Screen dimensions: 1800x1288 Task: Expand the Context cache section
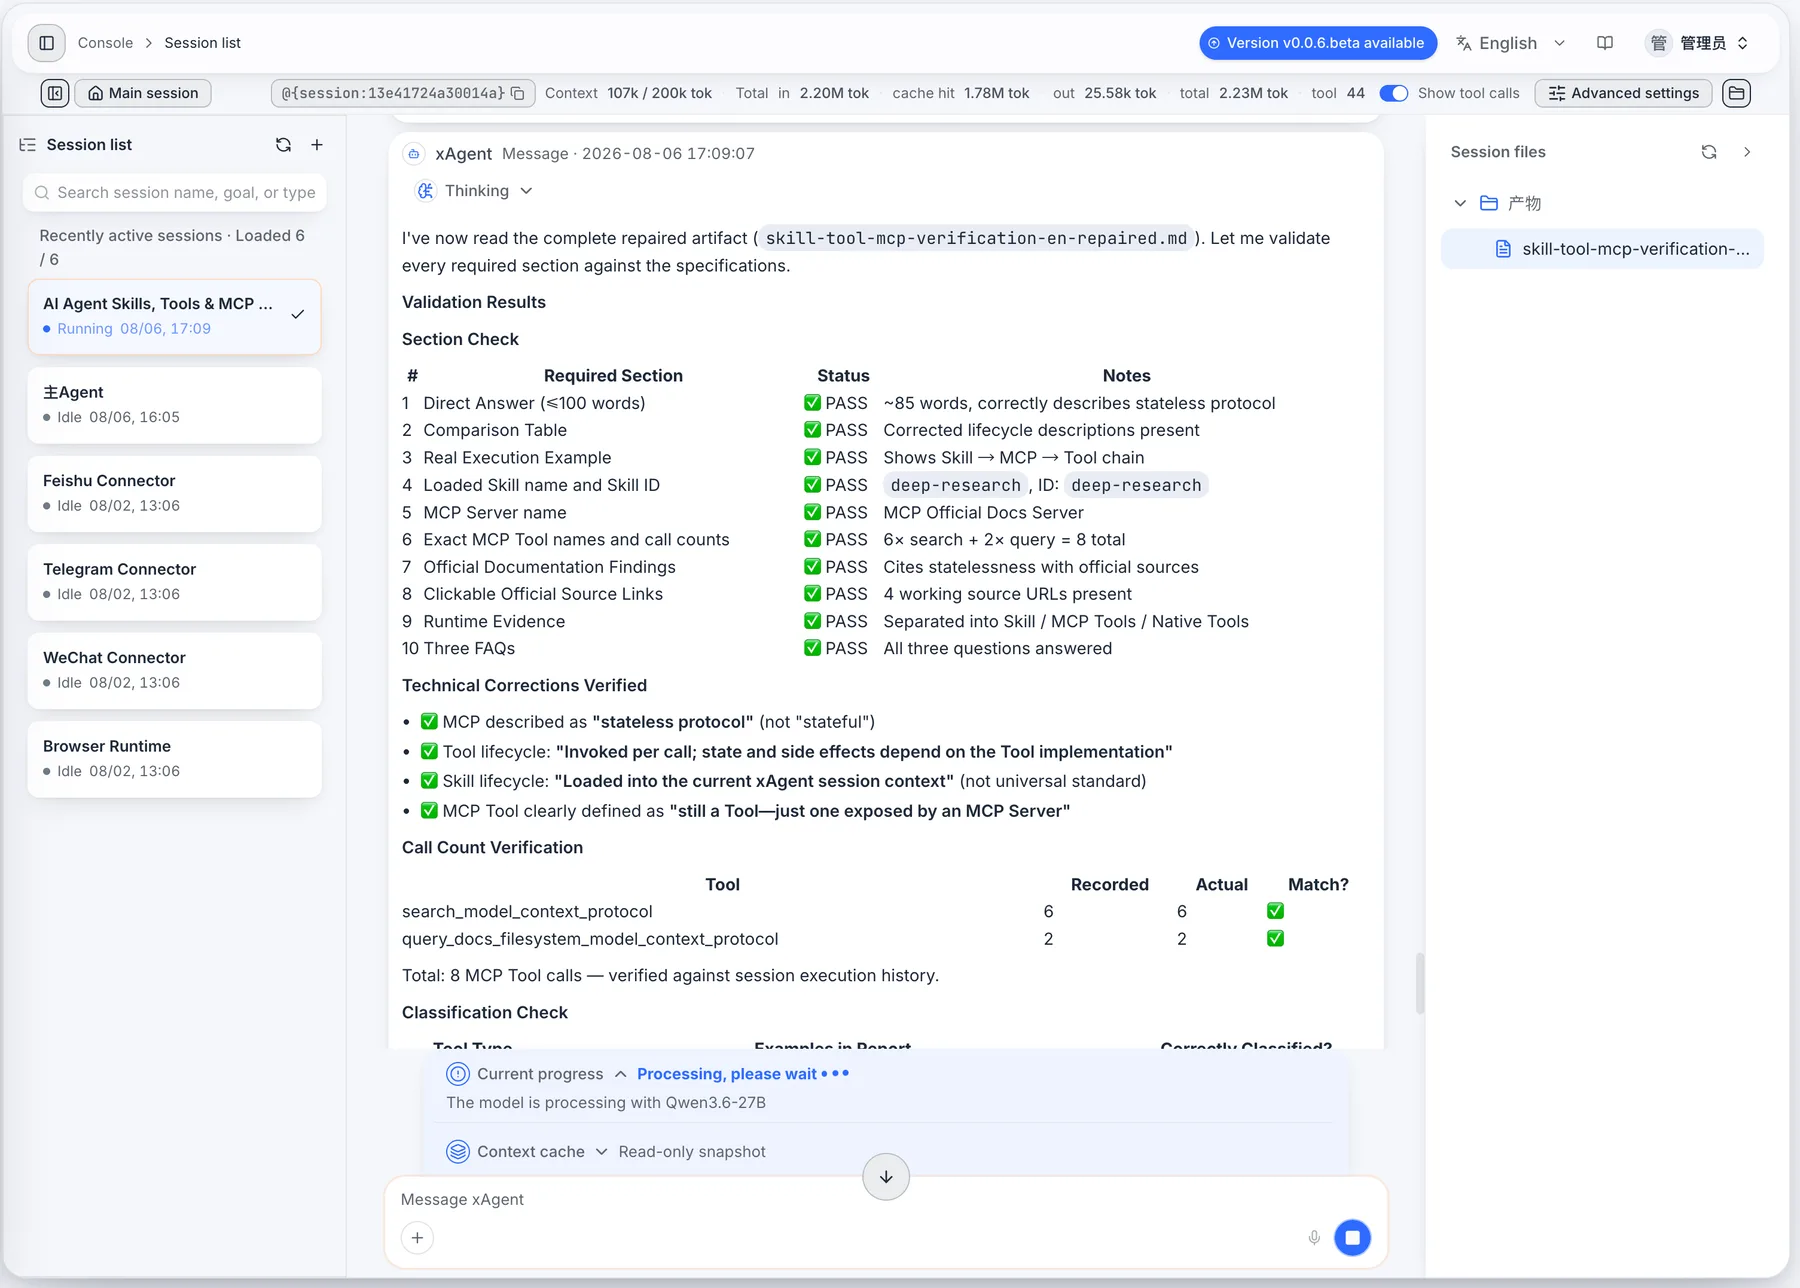click(601, 1152)
